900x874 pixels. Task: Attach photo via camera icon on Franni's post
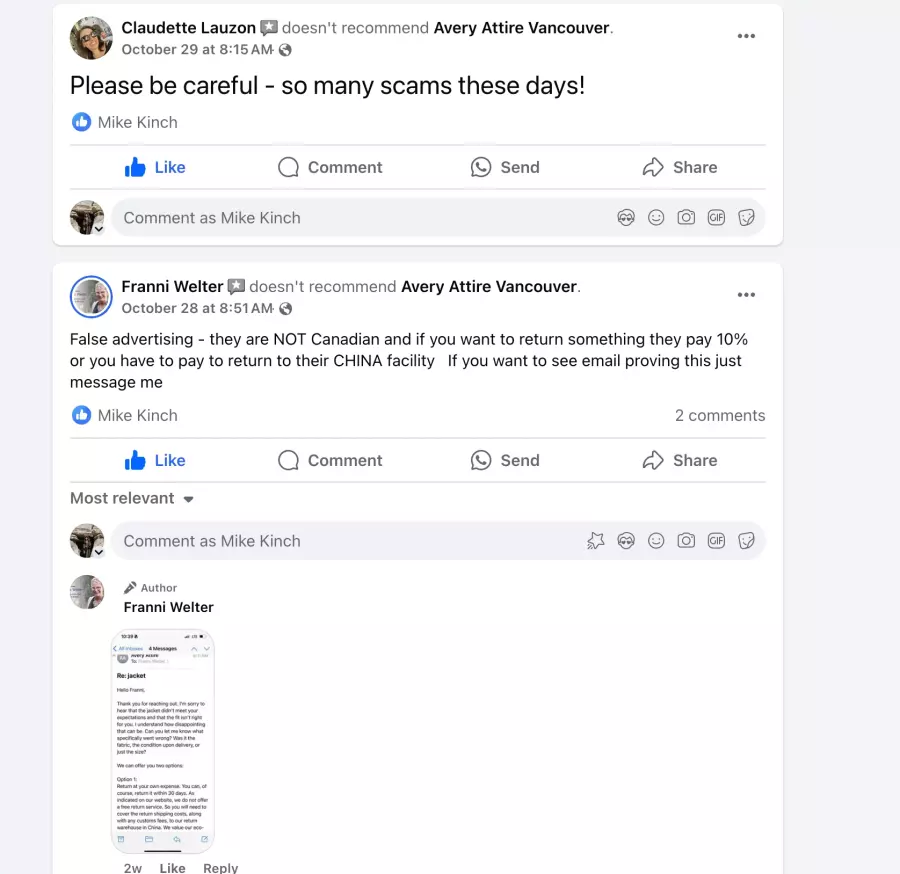click(686, 541)
